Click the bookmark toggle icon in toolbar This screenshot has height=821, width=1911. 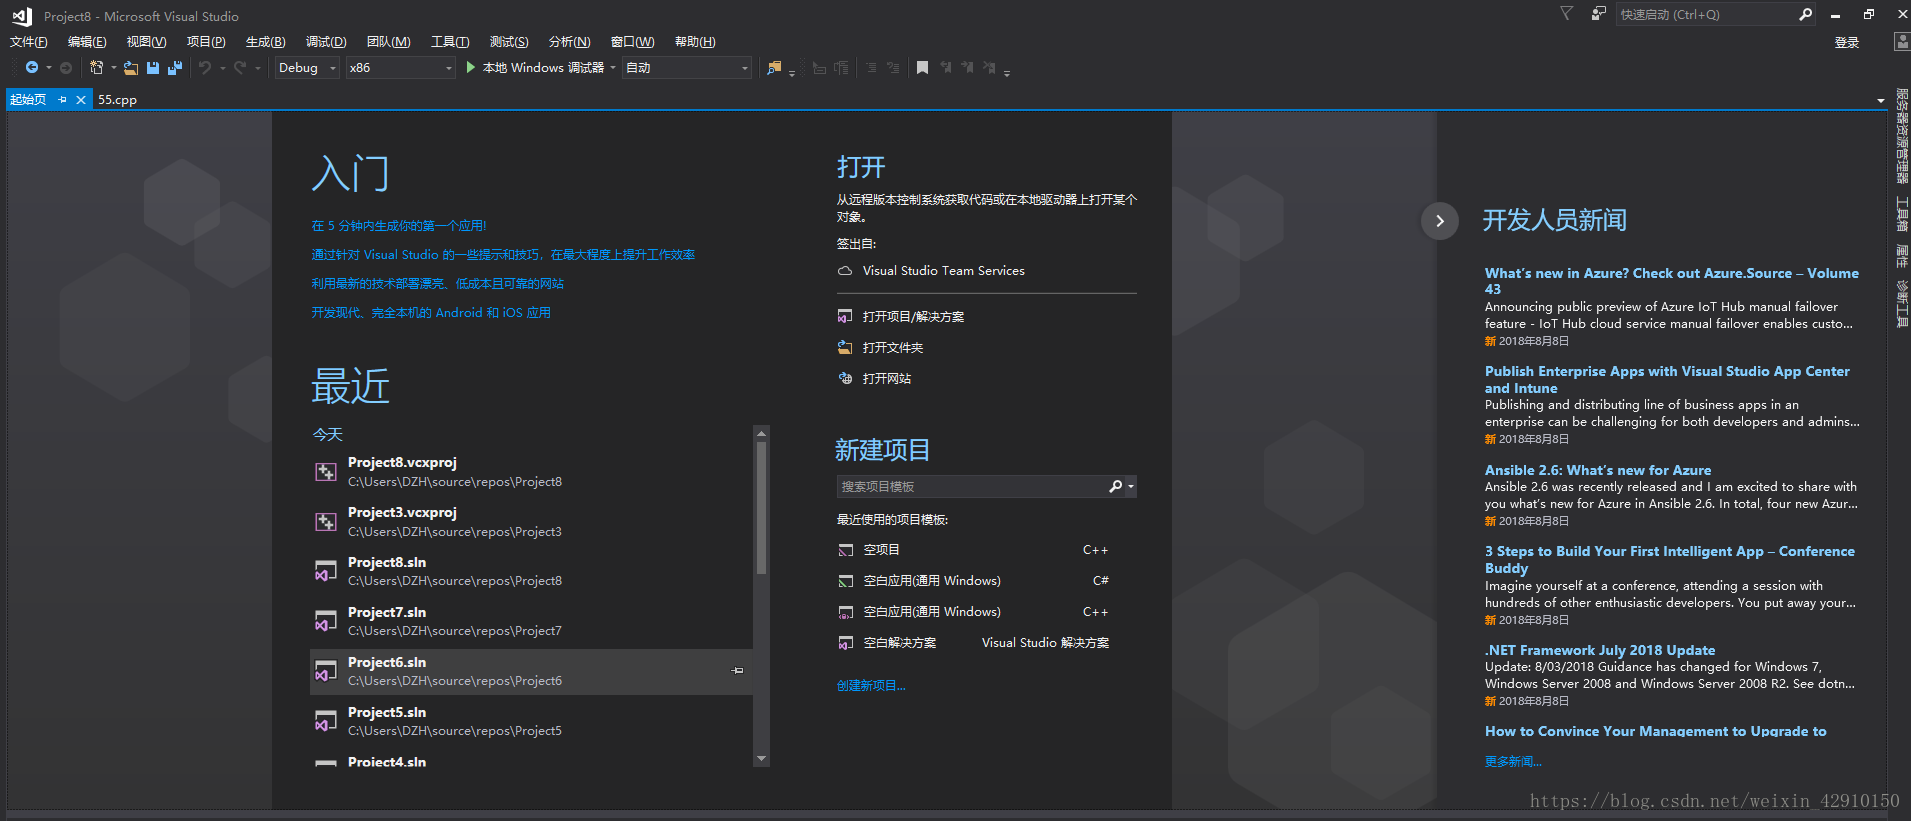[922, 68]
